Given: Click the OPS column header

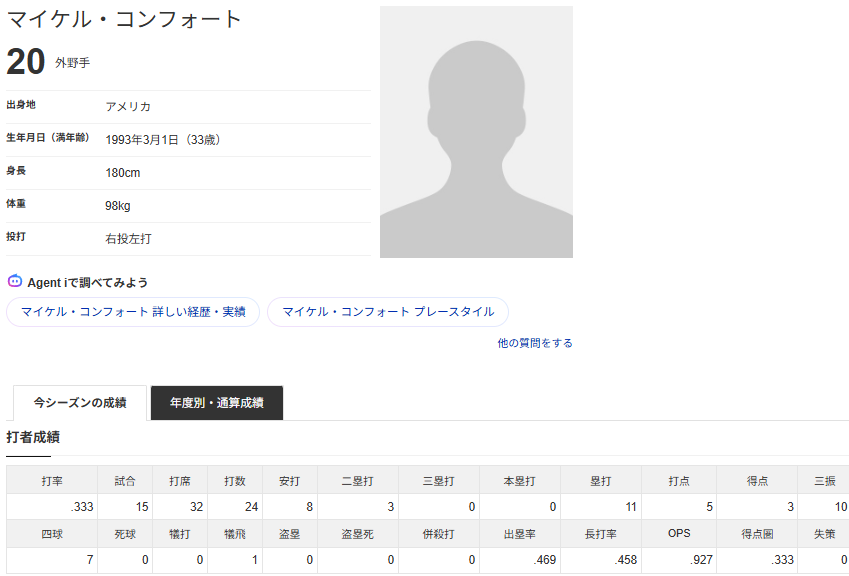Looking at the screenshot, I should tap(679, 533).
